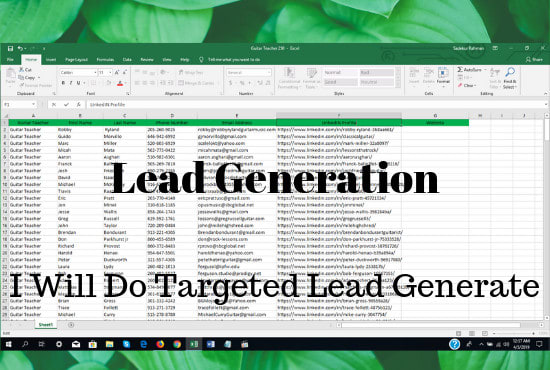
Task: Click the formula bar text
Action: click(107, 105)
